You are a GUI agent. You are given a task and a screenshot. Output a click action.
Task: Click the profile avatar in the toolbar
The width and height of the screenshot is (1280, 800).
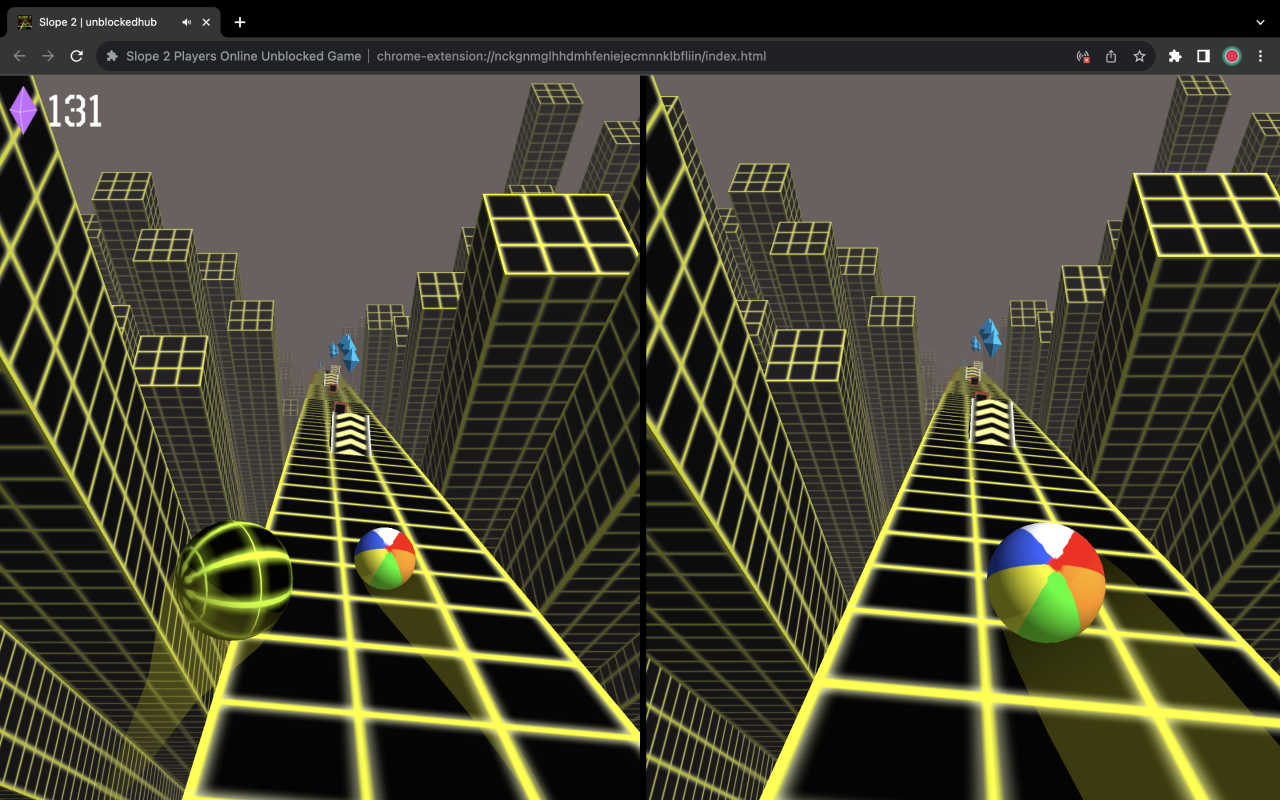tap(1232, 56)
